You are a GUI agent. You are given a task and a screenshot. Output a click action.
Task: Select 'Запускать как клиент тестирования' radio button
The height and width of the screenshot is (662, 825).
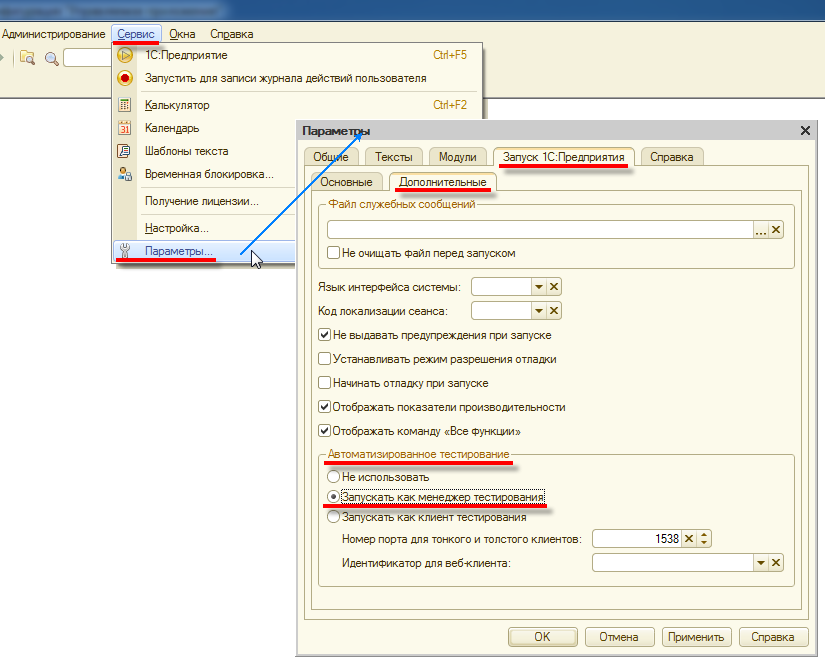334,517
